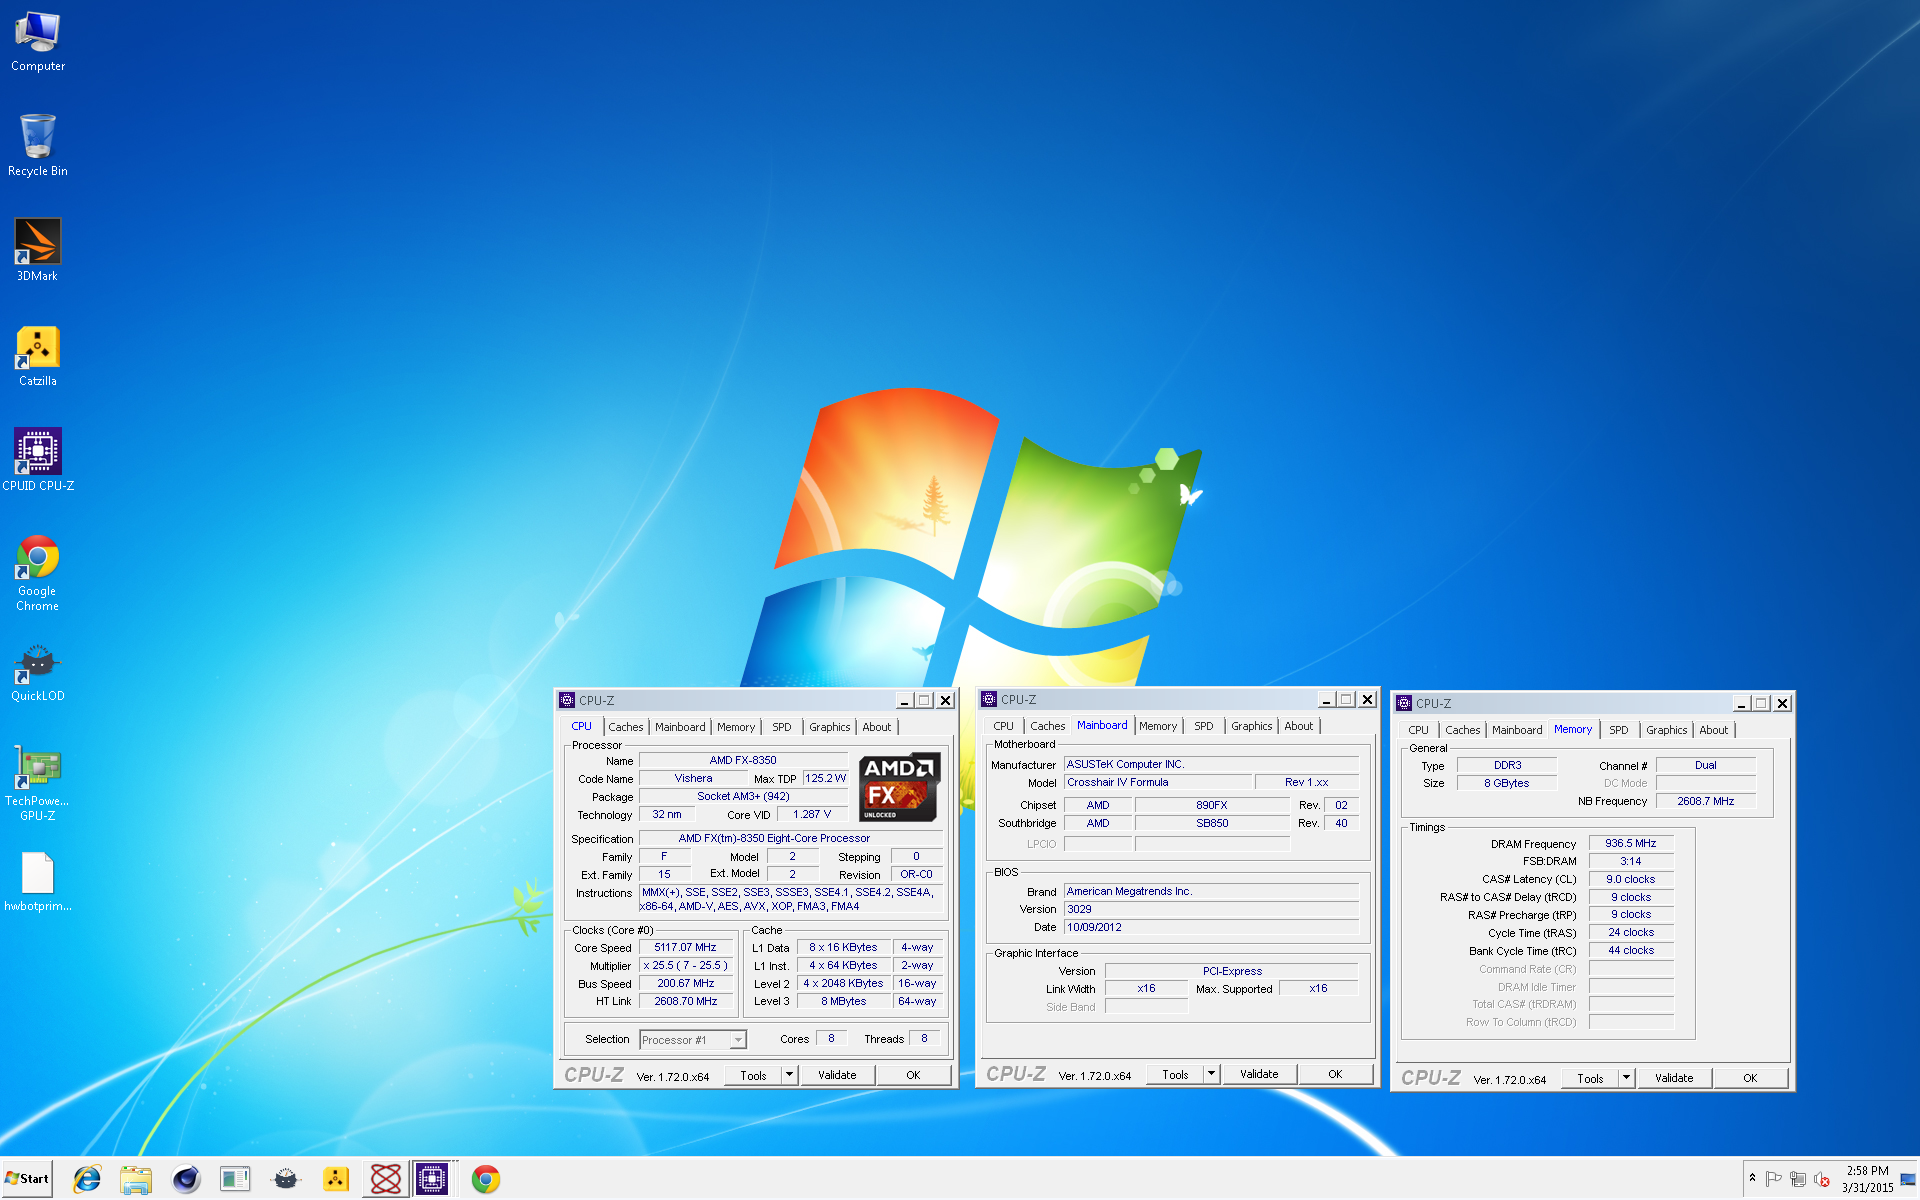Switch to SPD tab in right CPU-Z window

[x=1619, y=730]
